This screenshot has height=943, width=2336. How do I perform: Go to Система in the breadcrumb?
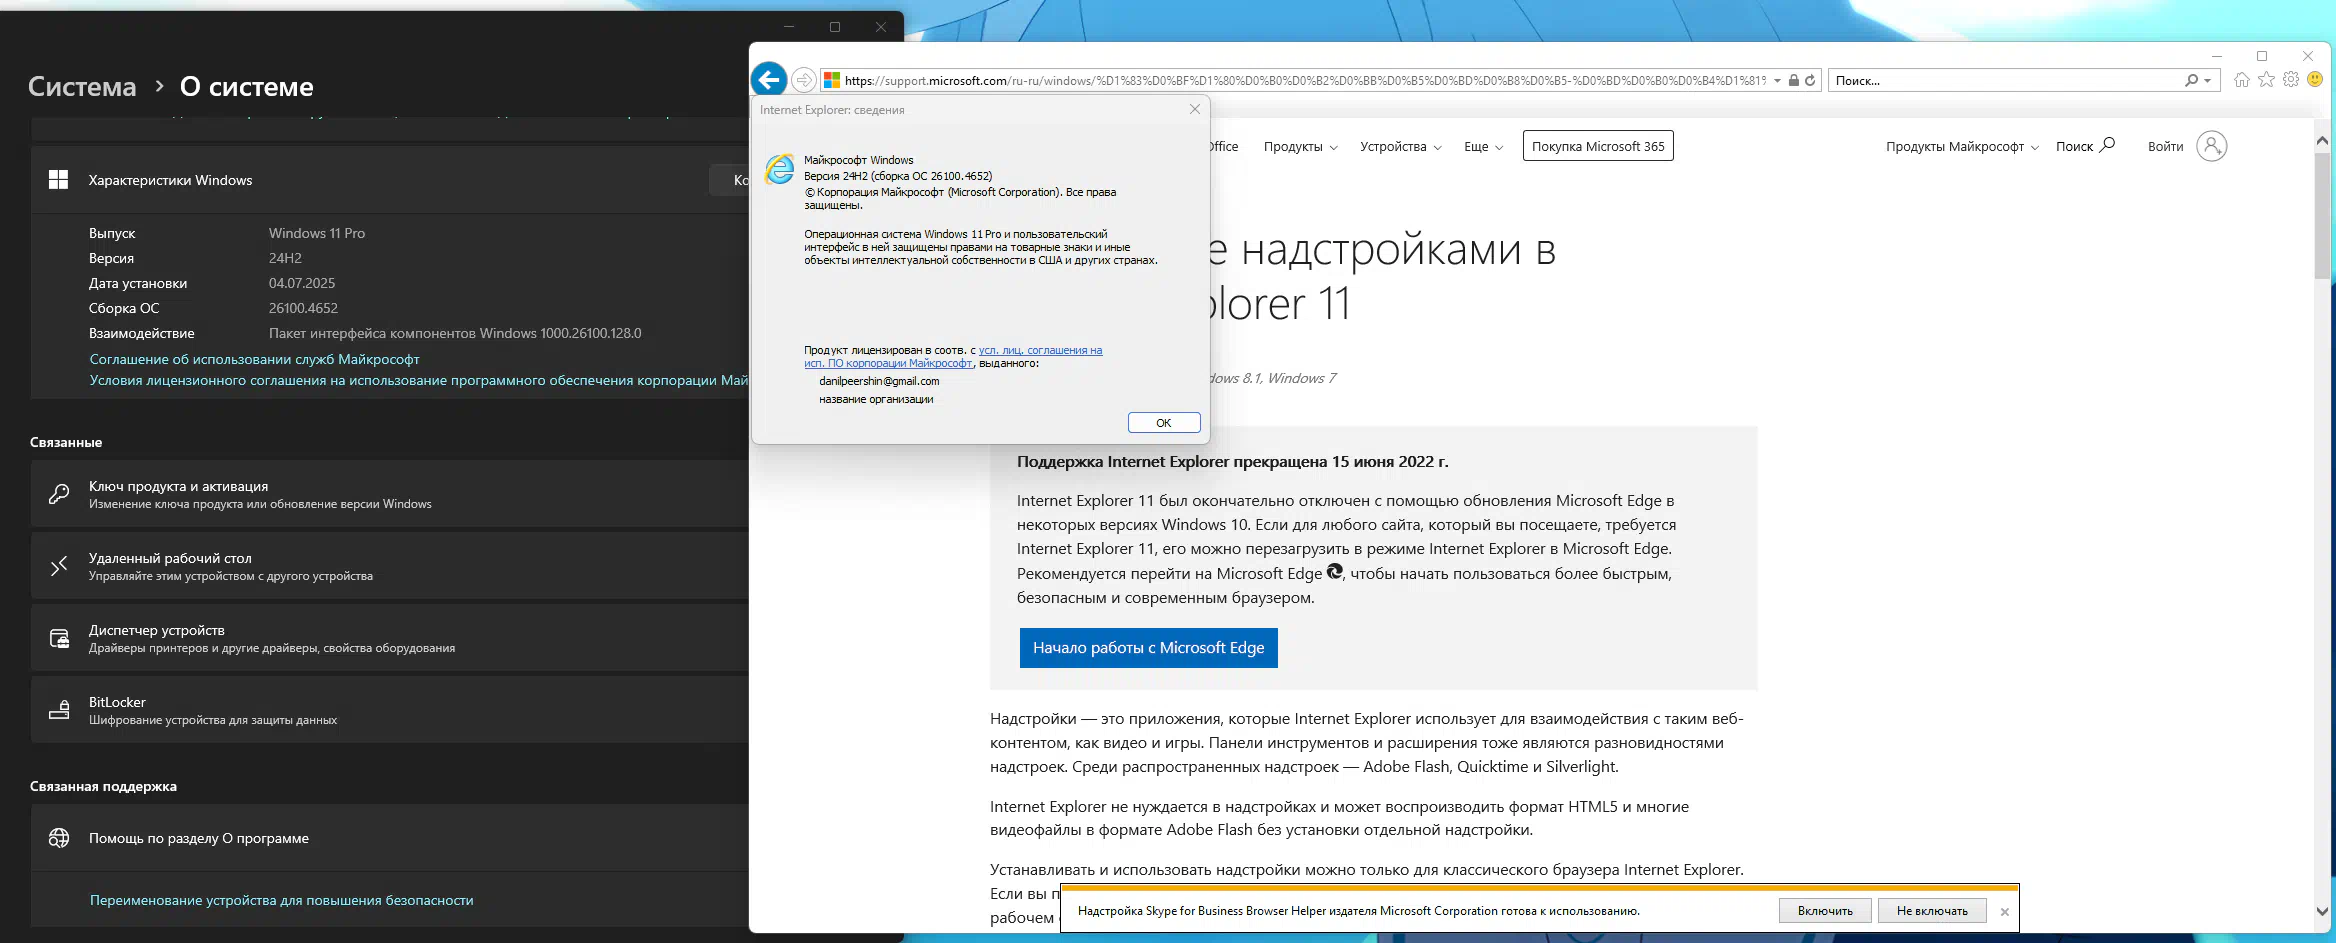82,87
